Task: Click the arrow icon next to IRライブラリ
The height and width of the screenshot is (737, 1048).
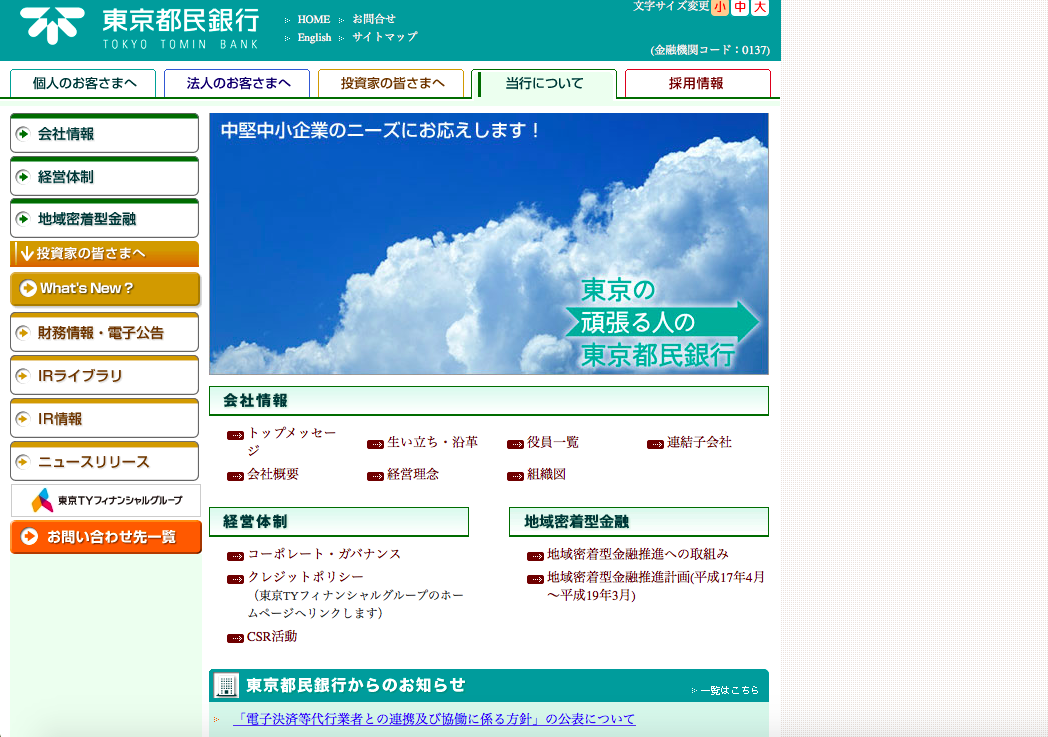Action: [23, 376]
